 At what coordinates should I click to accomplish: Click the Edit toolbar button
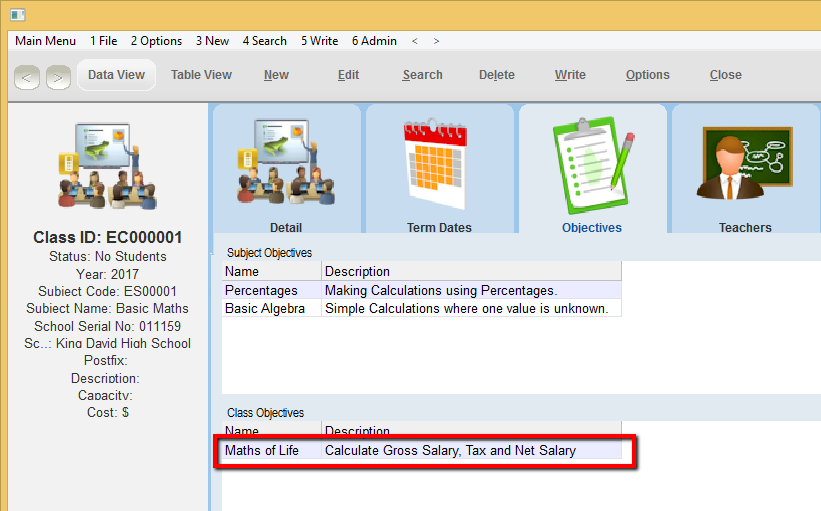pos(348,75)
